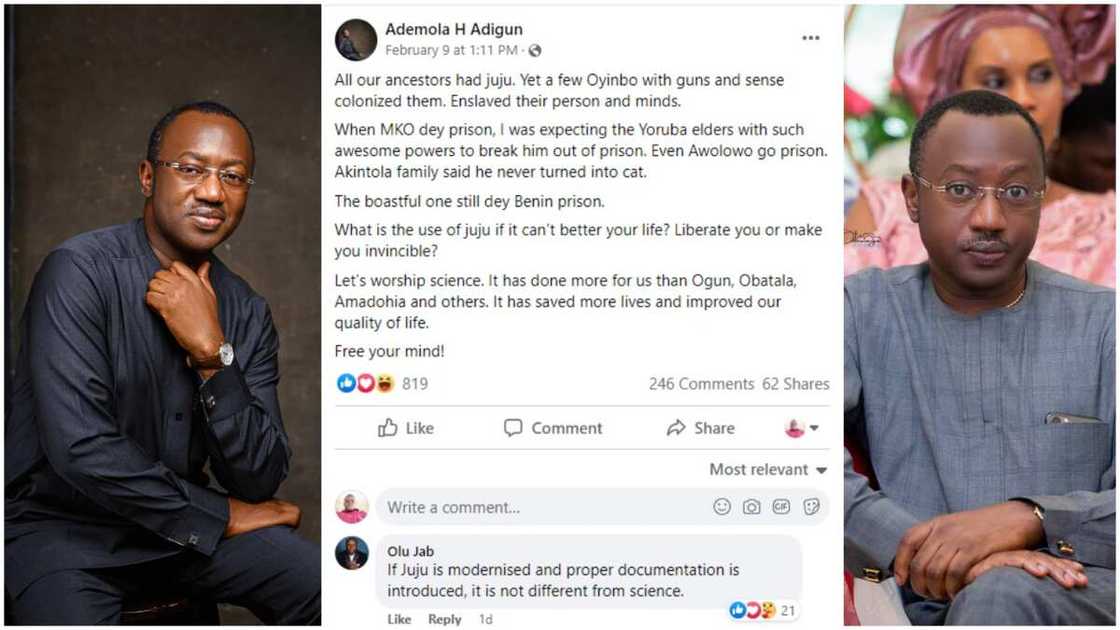Click the public globe privacy icon

(535, 50)
